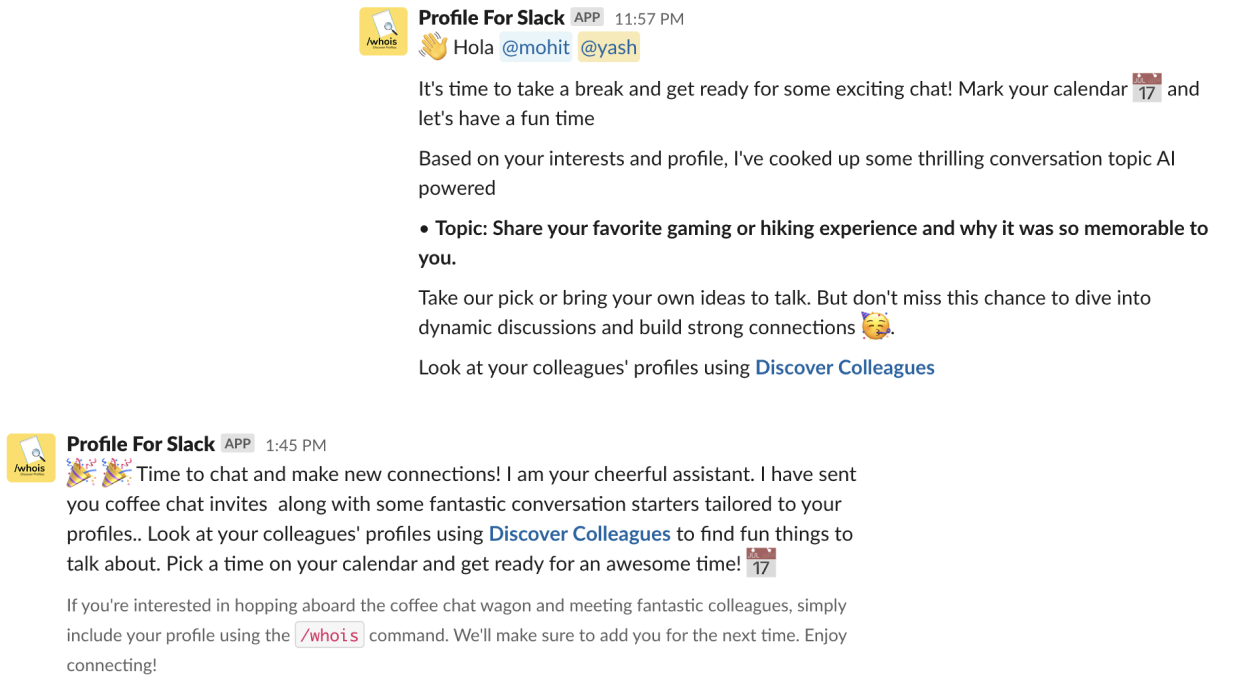Click the first party popper emoji
Screen dimensions: 1249x681
(81, 473)
